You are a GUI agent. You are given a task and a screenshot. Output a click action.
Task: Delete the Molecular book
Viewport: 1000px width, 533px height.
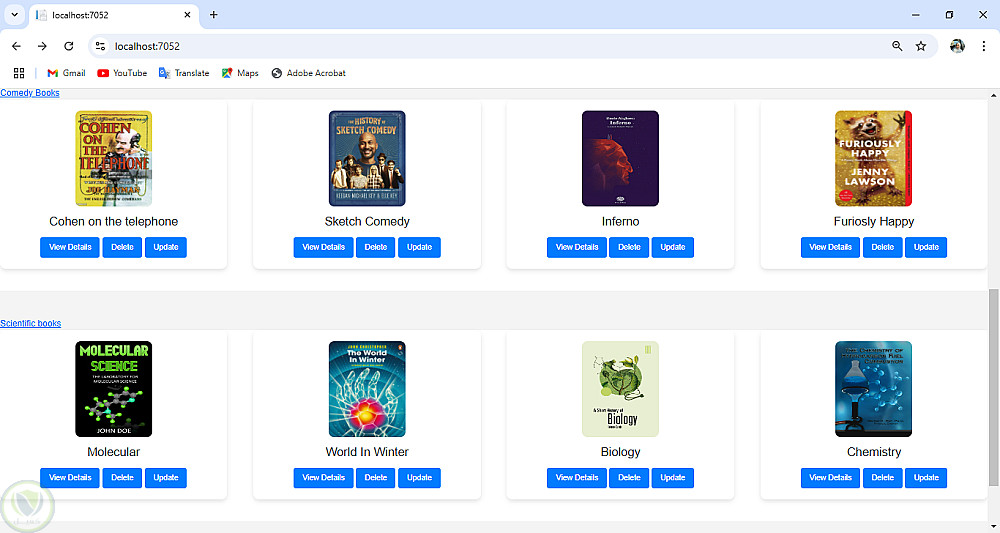(122, 478)
